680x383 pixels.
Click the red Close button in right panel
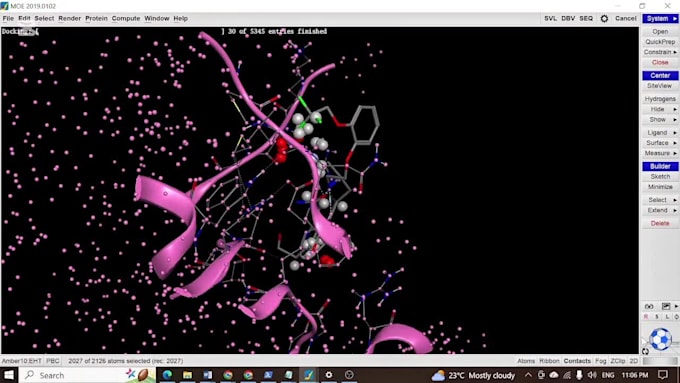pyautogui.click(x=660, y=62)
